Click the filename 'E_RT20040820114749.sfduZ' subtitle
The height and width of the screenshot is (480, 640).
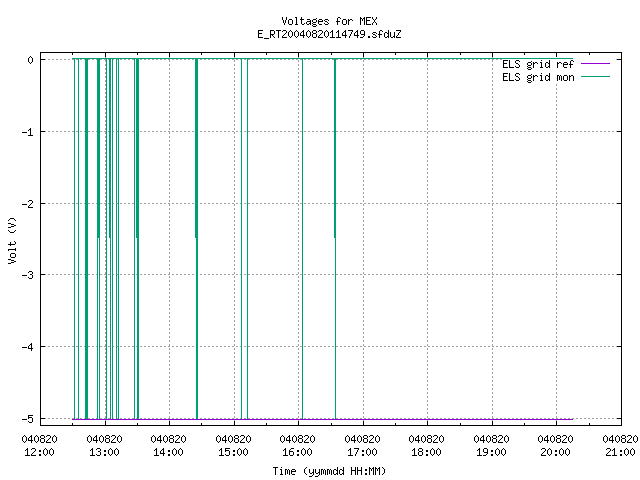point(329,34)
